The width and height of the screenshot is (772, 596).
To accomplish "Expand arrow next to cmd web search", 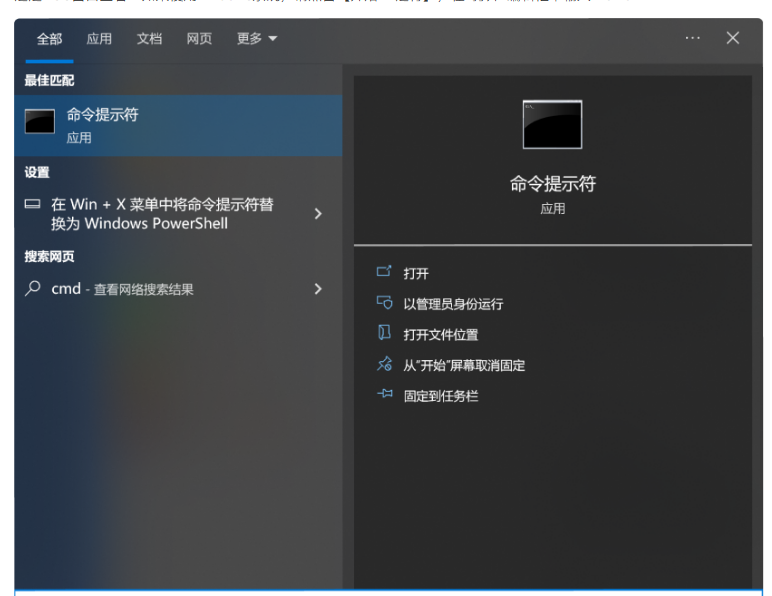I will 318,289.
